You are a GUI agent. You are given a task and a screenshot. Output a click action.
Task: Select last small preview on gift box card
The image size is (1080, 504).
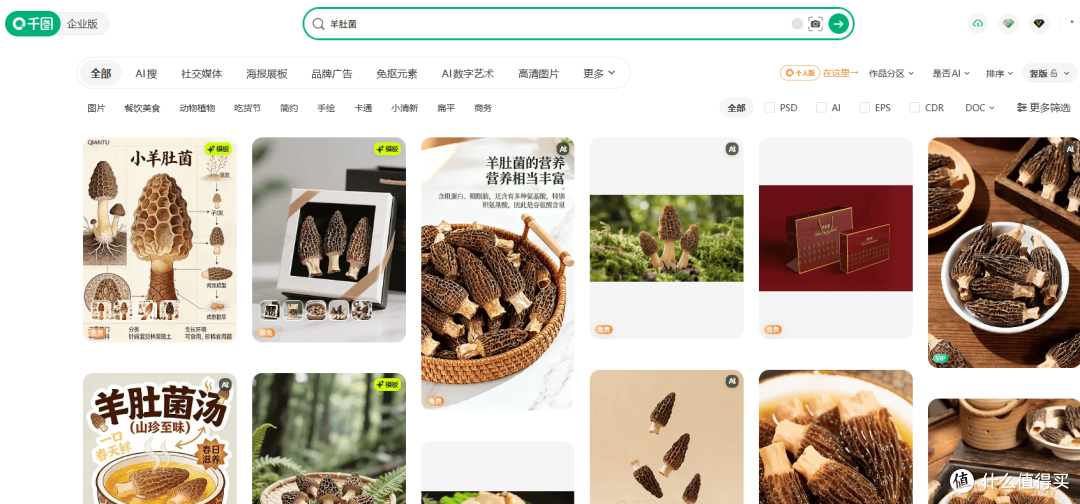tap(362, 311)
